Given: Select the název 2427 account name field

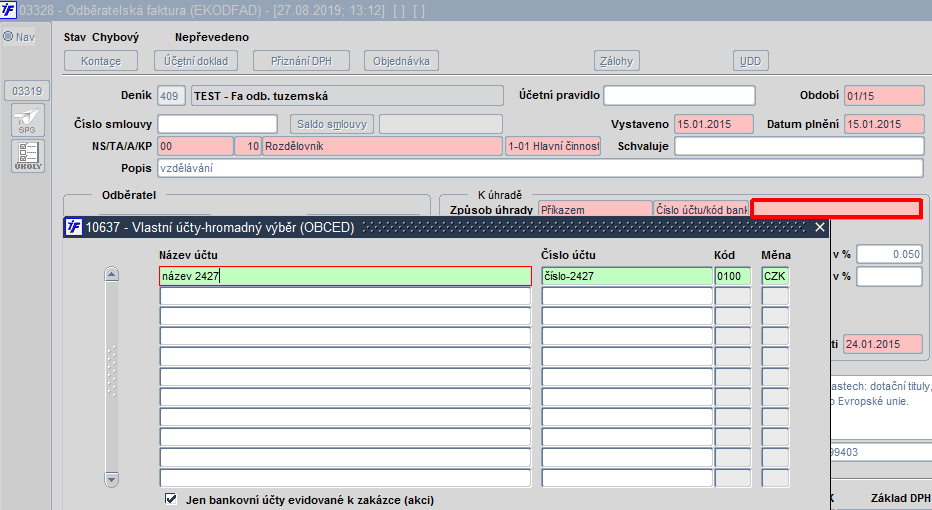Looking at the screenshot, I should pos(345,276).
